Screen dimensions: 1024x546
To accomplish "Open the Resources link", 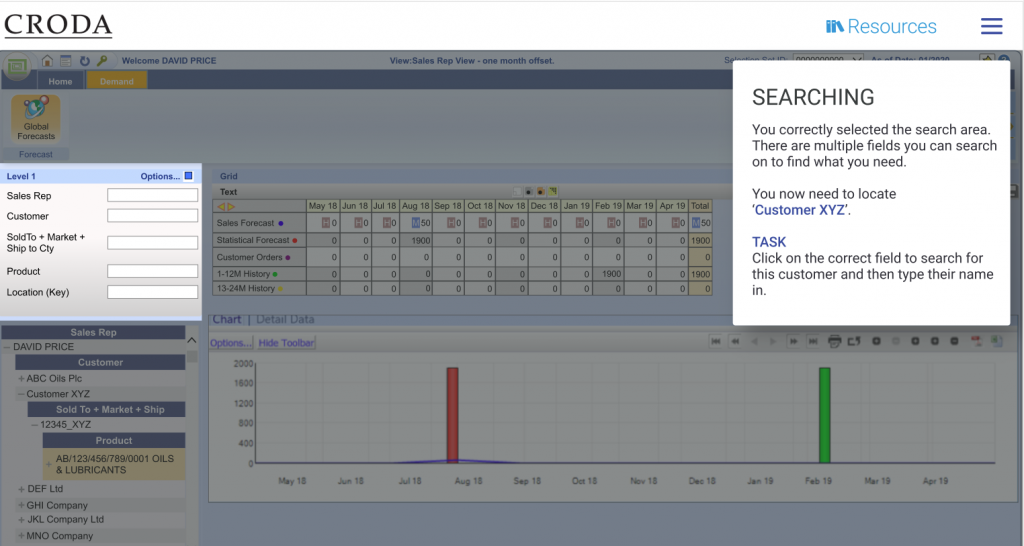I will click(881, 26).
